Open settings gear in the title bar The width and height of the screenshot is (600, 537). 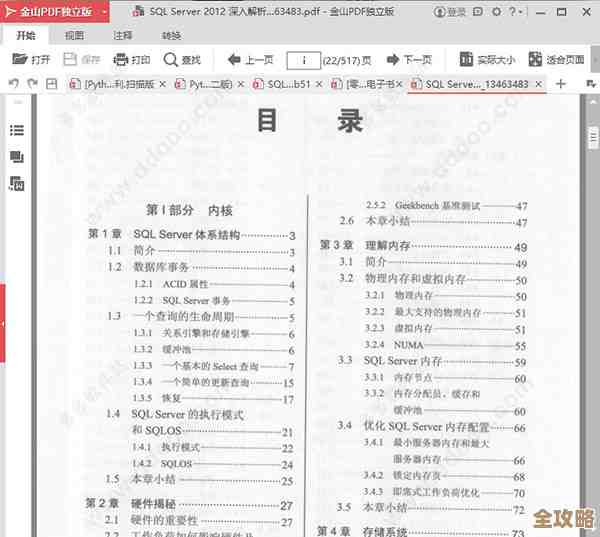[x=497, y=12]
